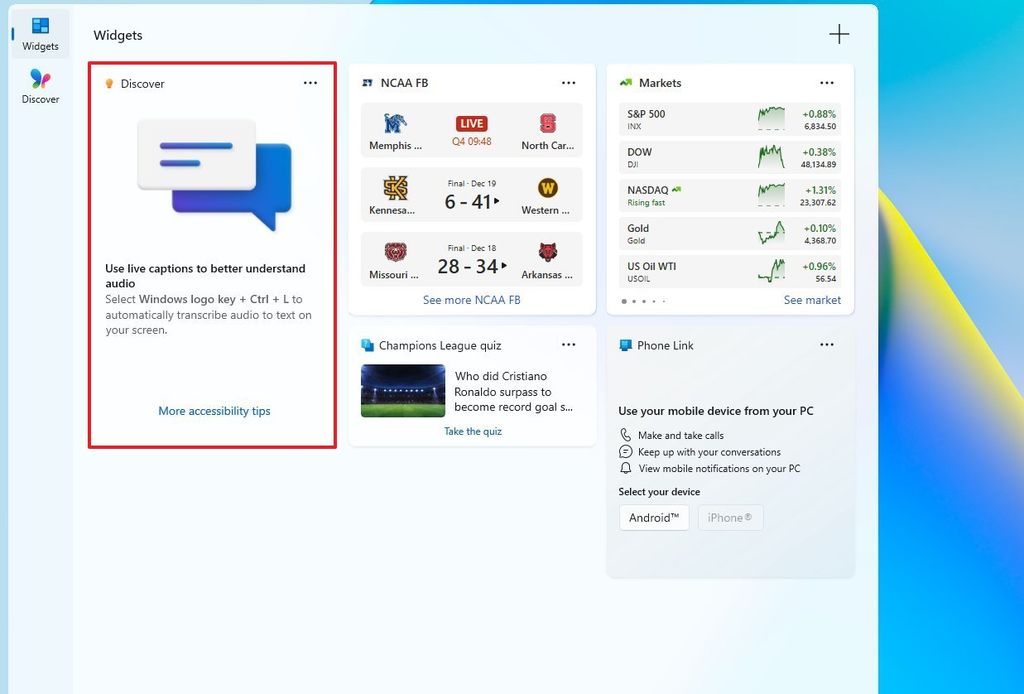Viewport: 1024px width, 694px height.
Task: Click the S&P 500 name label
Action: click(646, 114)
